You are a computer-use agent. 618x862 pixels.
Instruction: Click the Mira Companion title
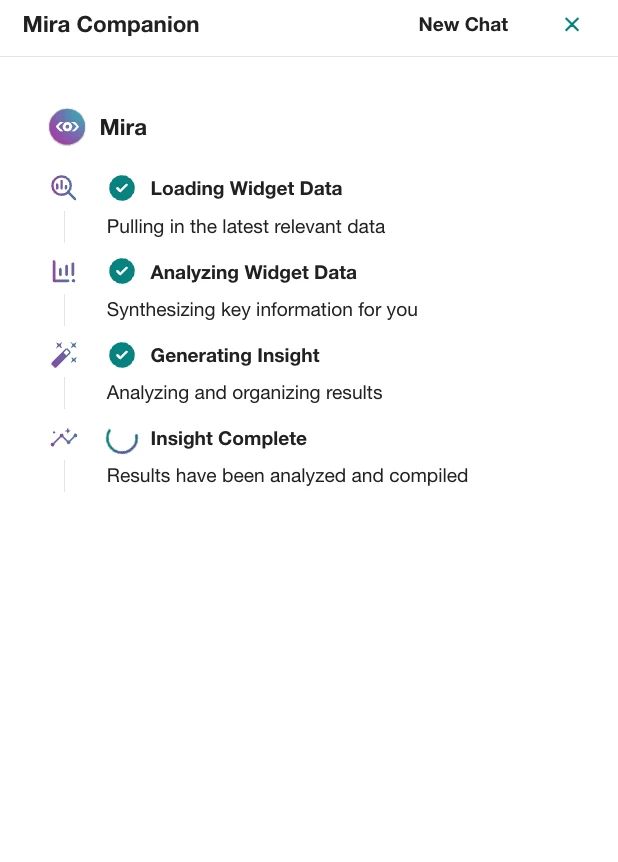(x=111, y=25)
